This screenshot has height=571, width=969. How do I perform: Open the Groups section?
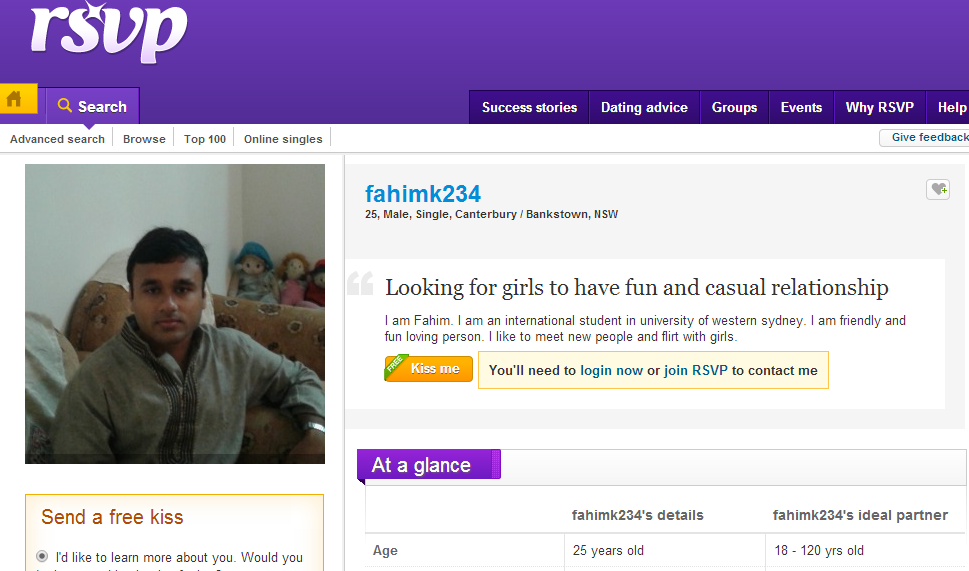coord(734,108)
